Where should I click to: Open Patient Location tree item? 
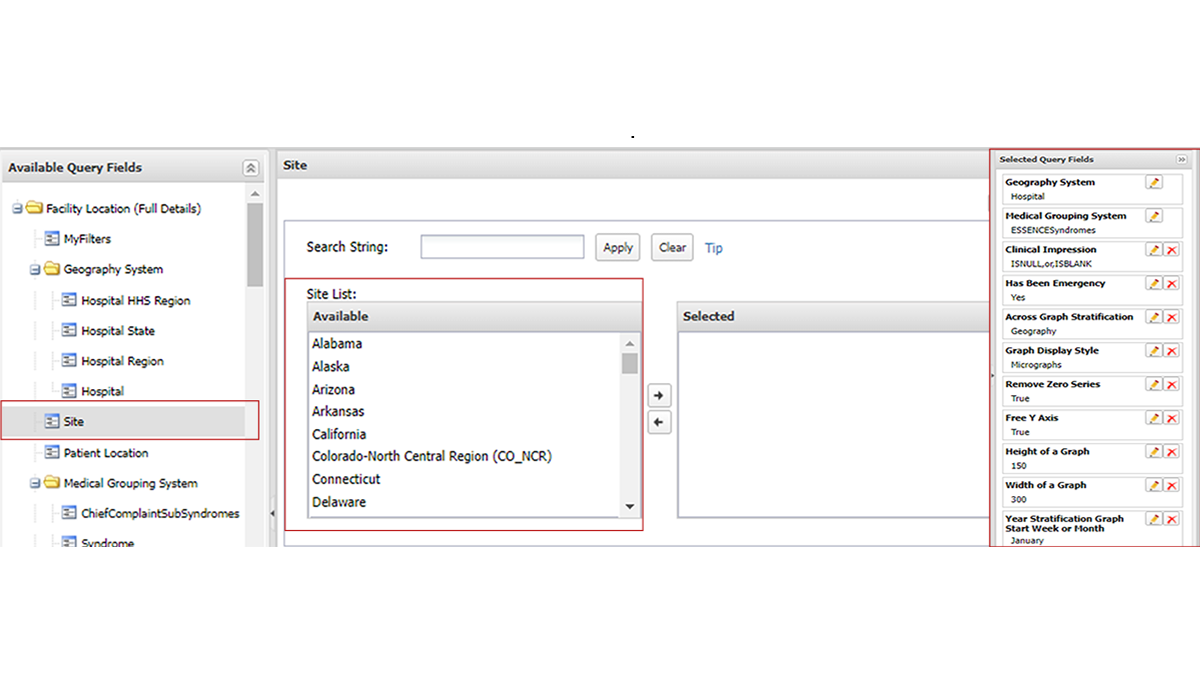pyautogui.click(x=105, y=453)
